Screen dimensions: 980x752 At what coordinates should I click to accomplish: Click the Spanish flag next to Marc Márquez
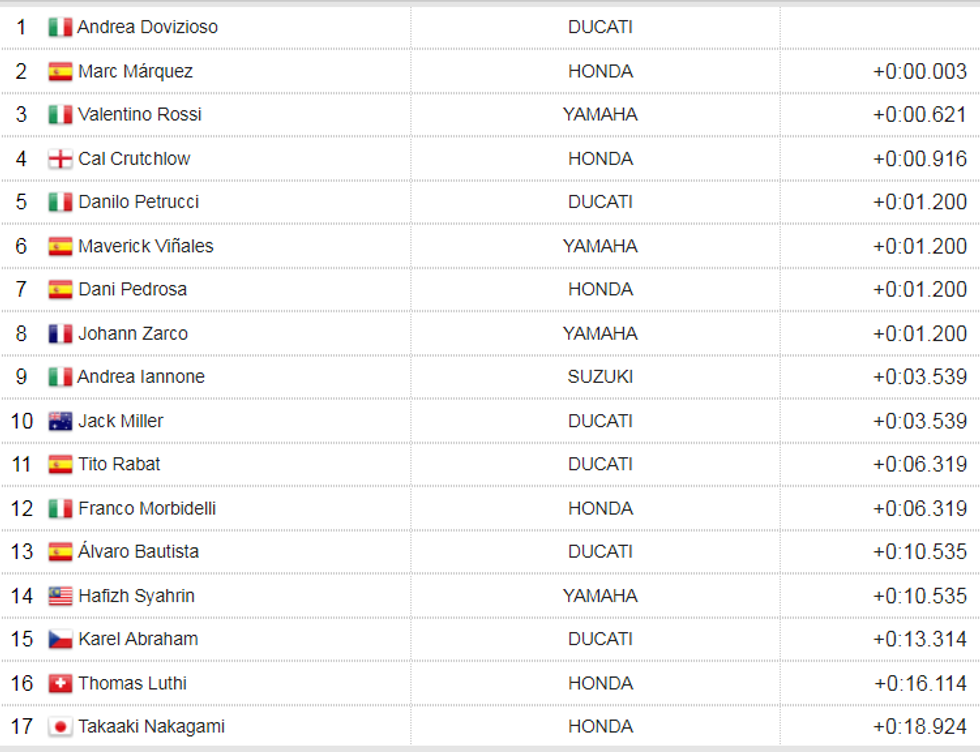pos(60,72)
